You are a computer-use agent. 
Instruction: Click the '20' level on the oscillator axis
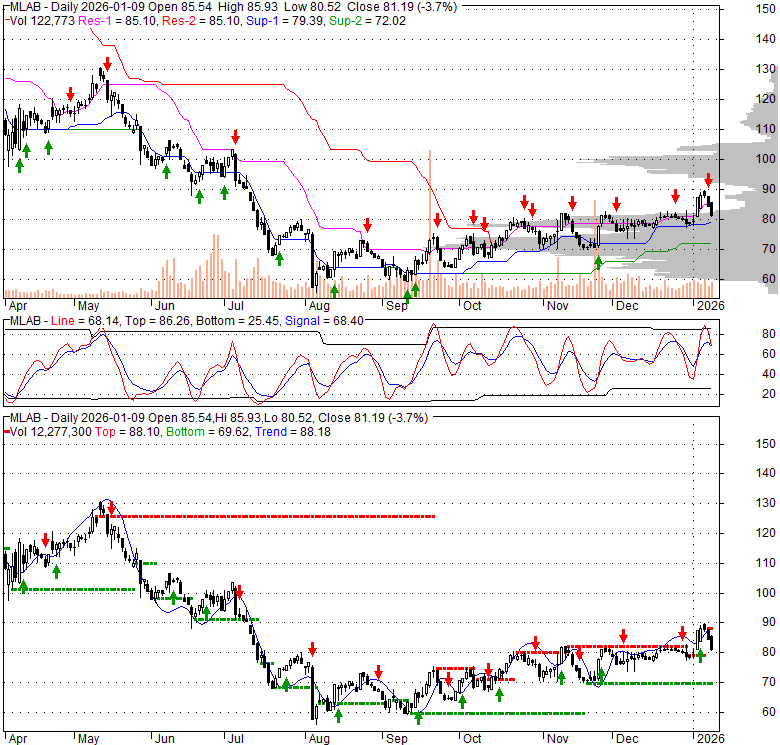point(769,394)
